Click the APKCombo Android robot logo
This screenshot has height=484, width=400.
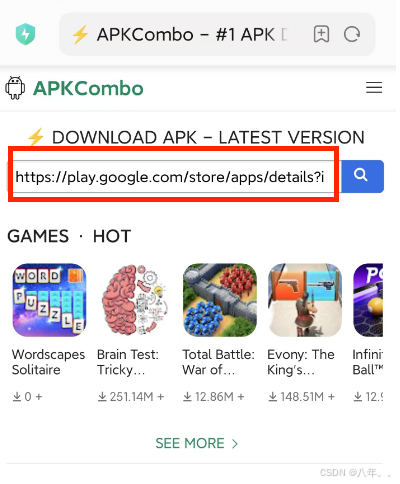pyautogui.click(x=15, y=88)
